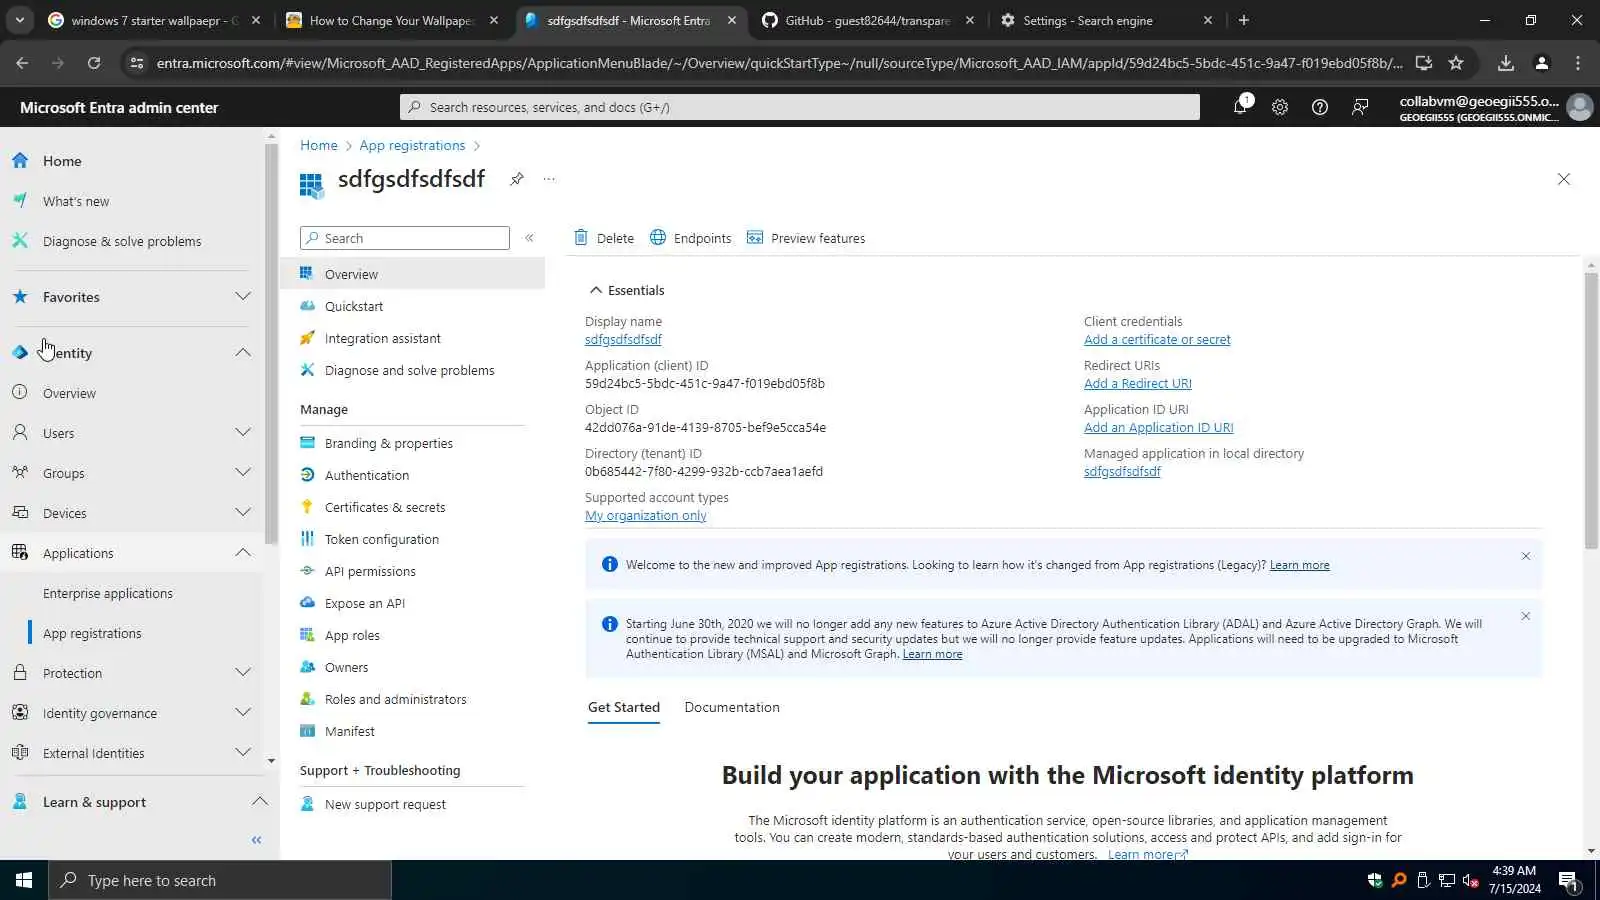Click Add an Application ID URI link
Screen dimensions: 1600x900
pyautogui.click(x=1159, y=428)
